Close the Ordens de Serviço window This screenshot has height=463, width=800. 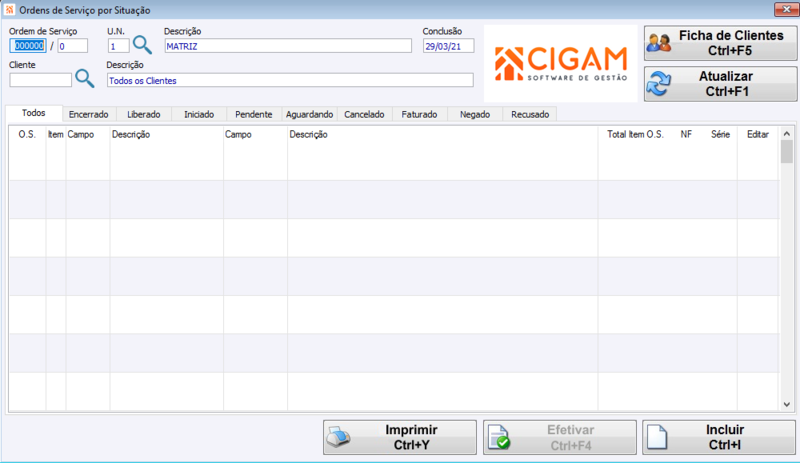coord(786,9)
